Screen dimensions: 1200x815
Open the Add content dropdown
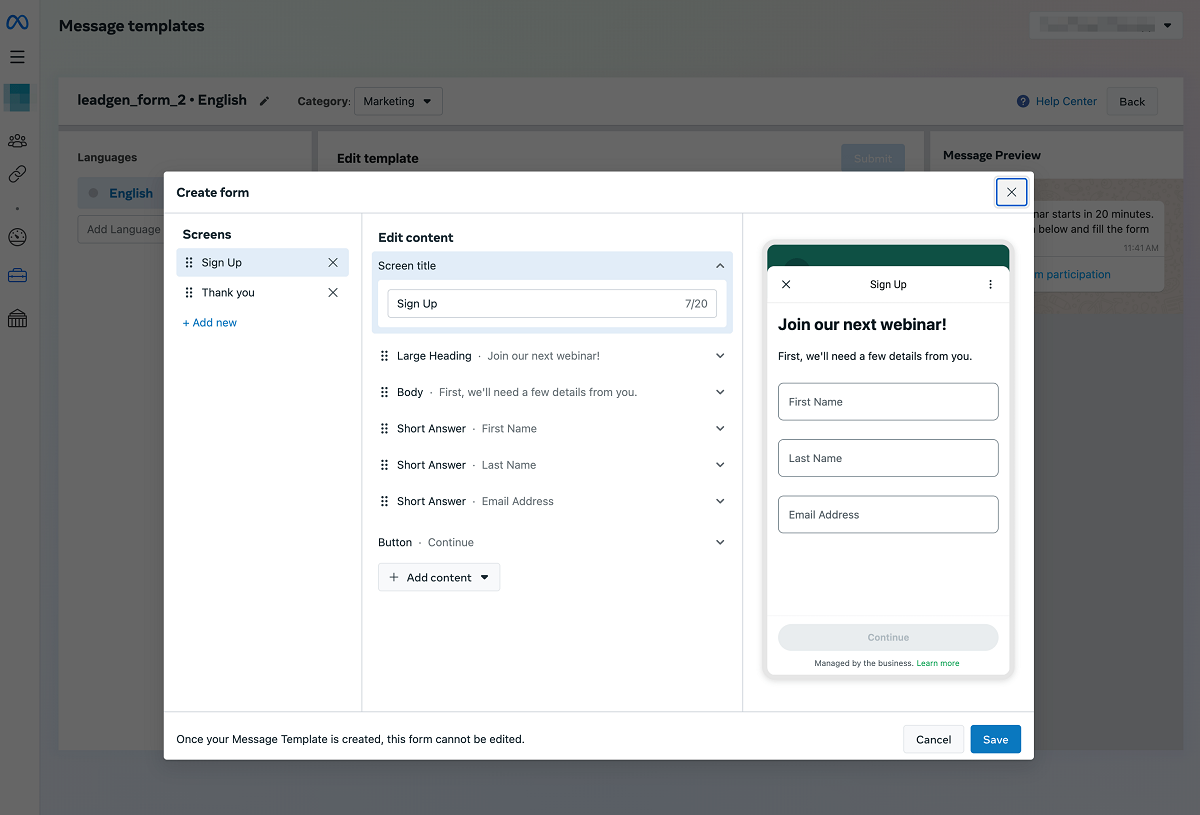pyautogui.click(x=439, y=578)
